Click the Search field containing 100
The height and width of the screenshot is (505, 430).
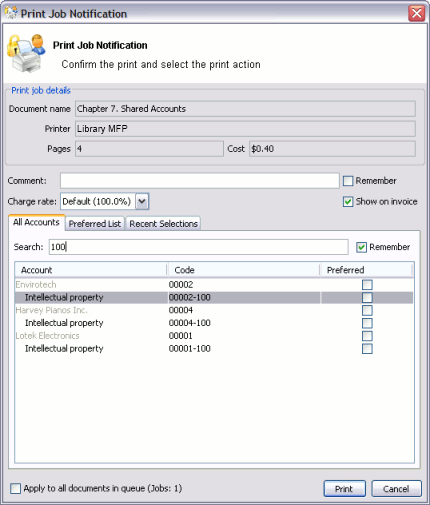click(199, 247)
